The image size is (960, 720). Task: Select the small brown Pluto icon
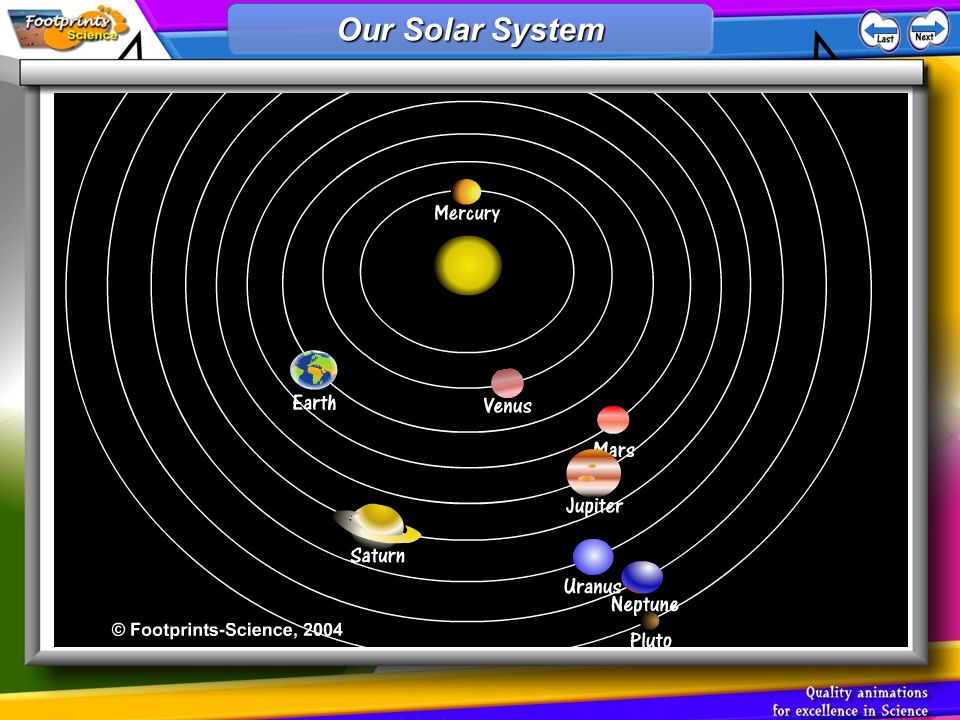coord(650,621)
